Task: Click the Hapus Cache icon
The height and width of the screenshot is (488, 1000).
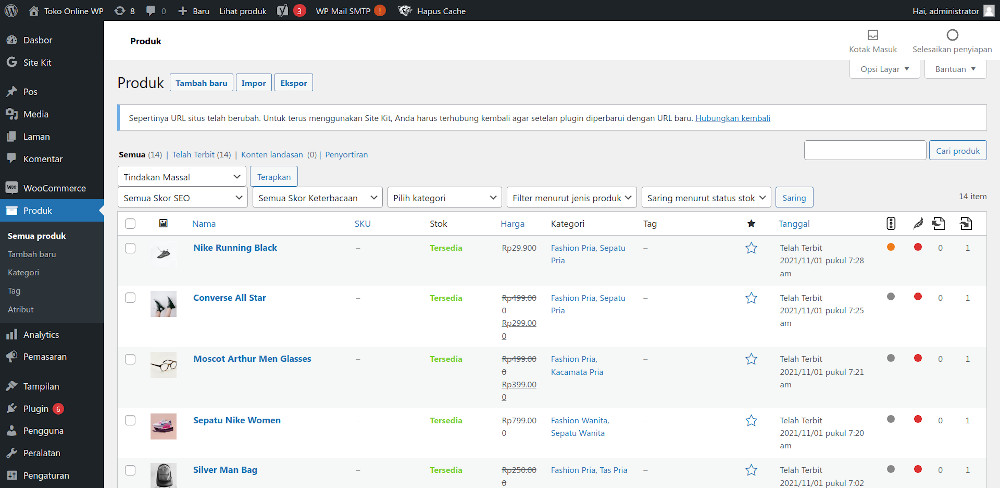Action: click(405, 11)
